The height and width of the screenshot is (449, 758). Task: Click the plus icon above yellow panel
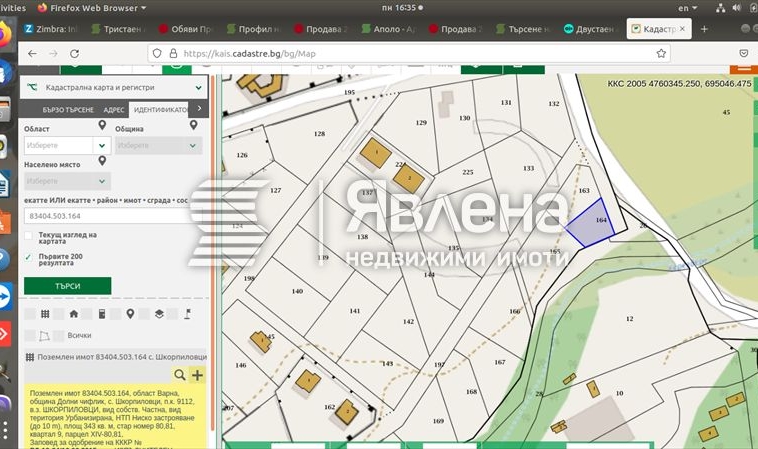[x=197, y=375]
